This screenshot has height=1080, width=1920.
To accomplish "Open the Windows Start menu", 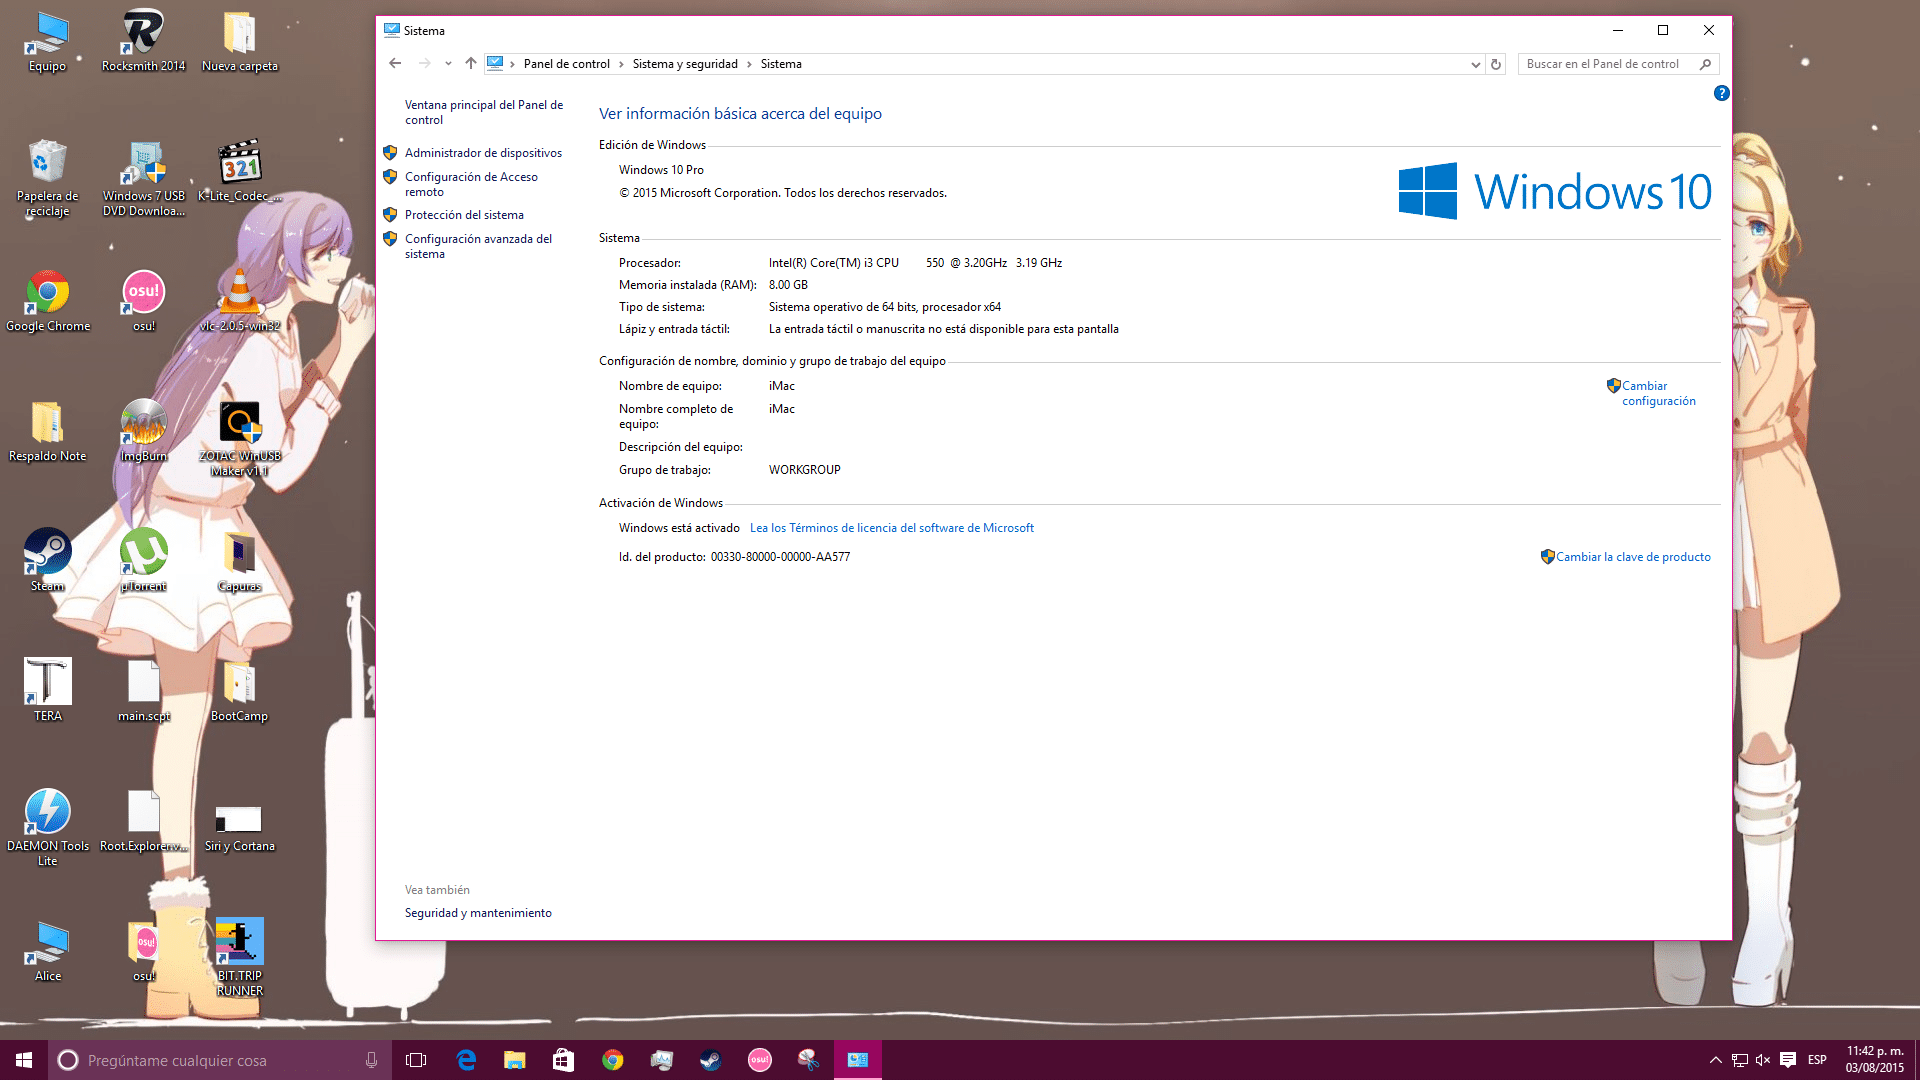I will click(x=24, y=1060).
